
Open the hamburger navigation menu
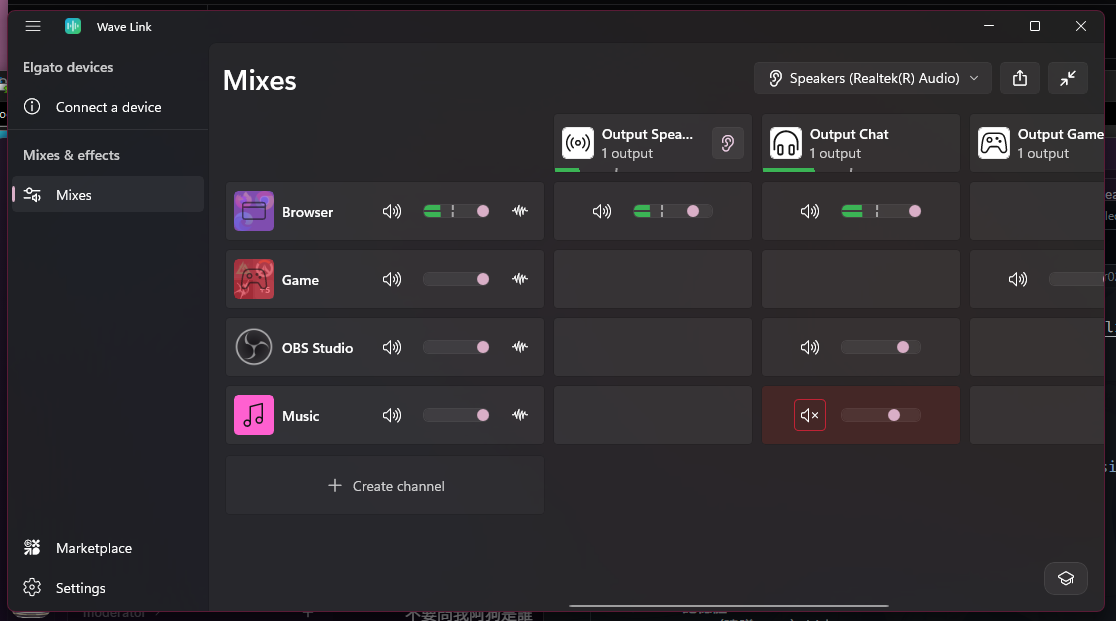coord(33,26)
